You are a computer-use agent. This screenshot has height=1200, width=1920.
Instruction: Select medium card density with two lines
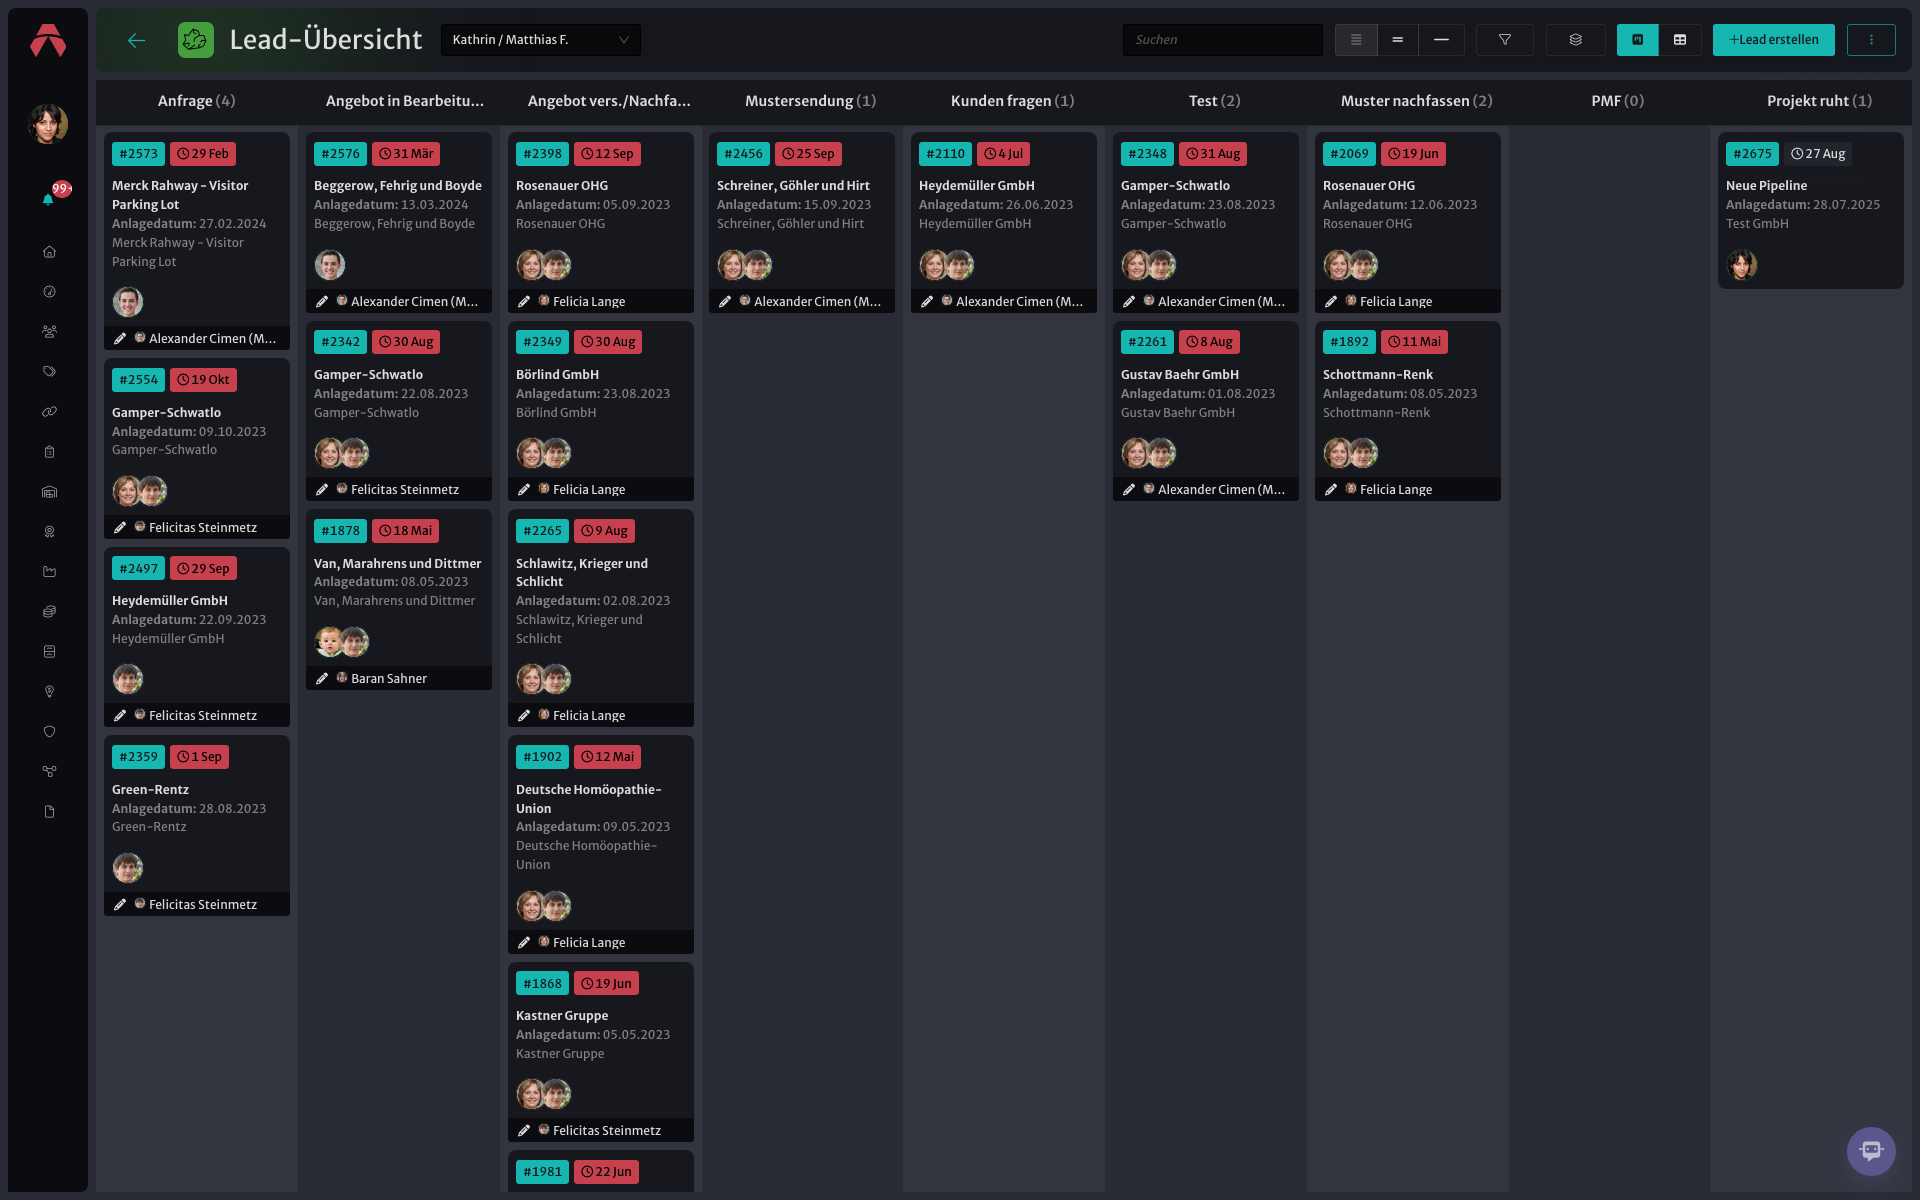click(x=1398, y=40)
